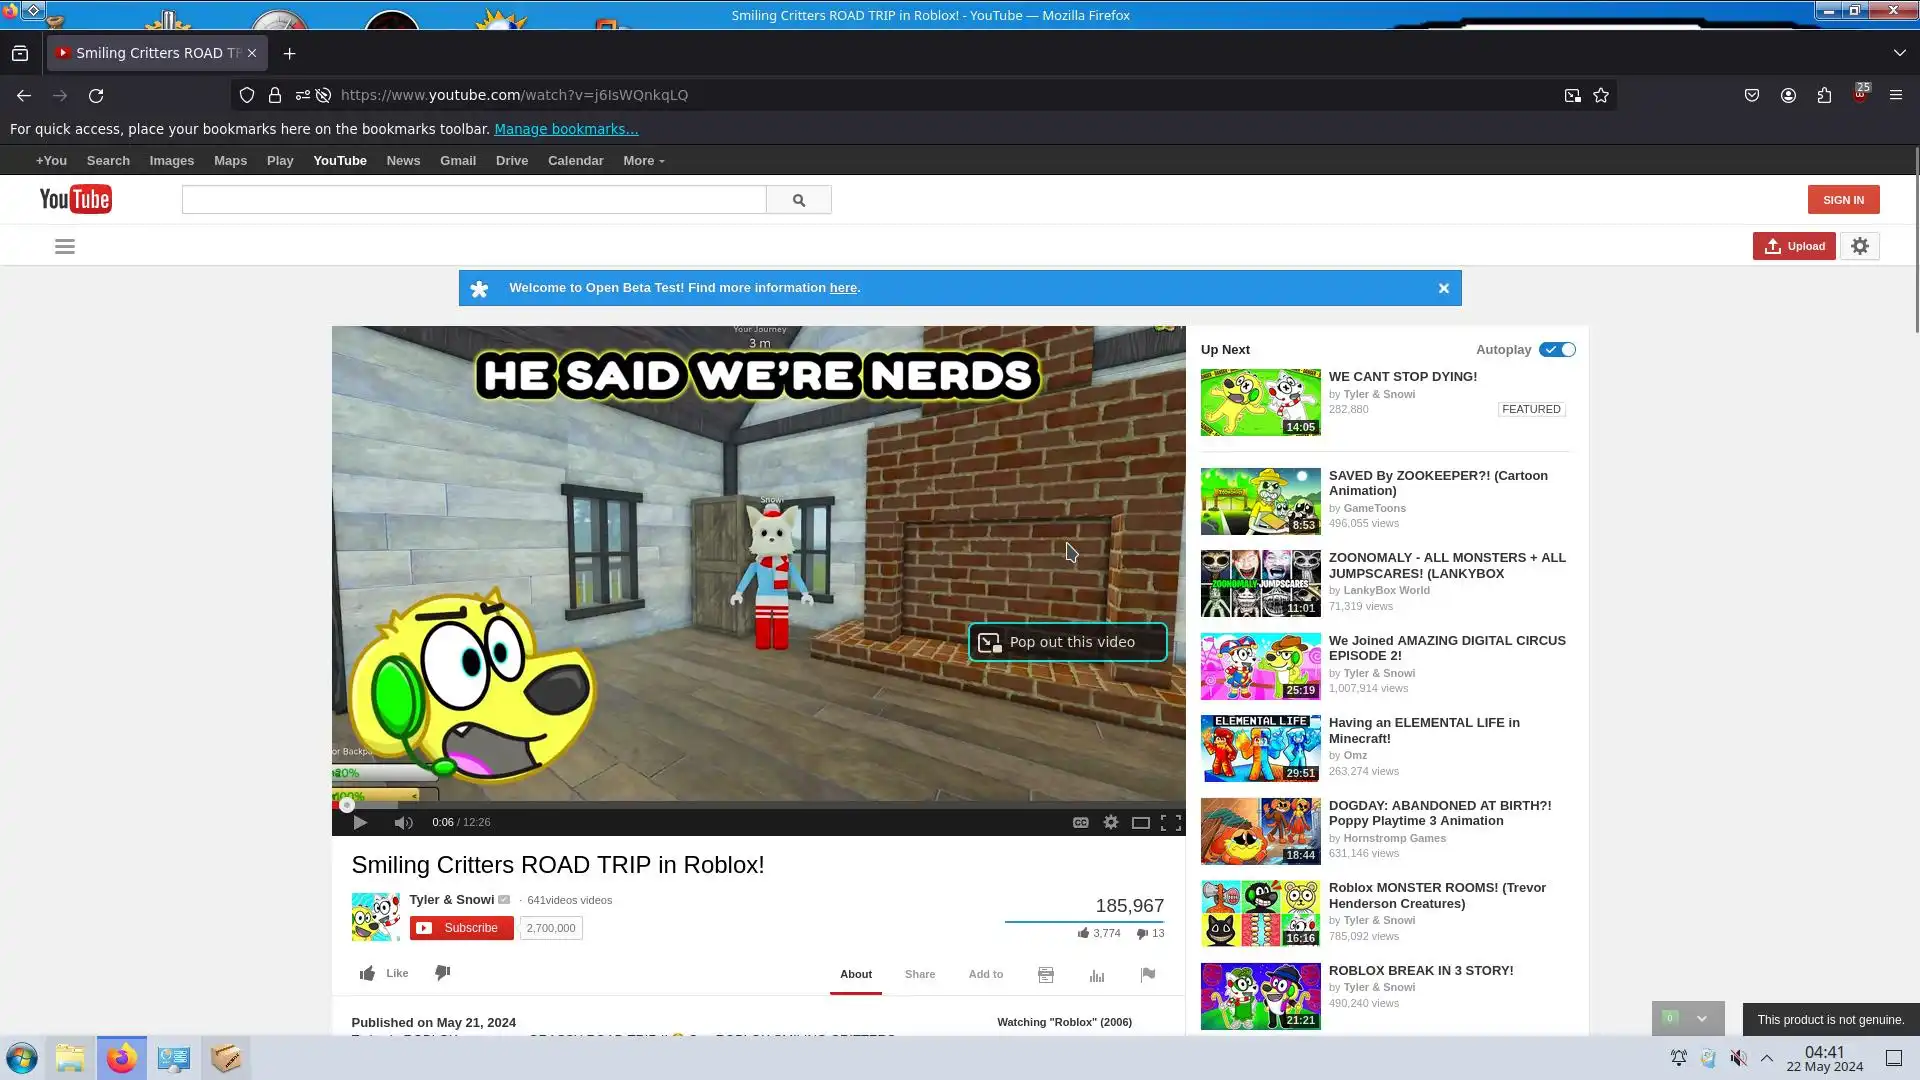Switch to the Share tab
1920x1080 pixels.
[919, 974]
